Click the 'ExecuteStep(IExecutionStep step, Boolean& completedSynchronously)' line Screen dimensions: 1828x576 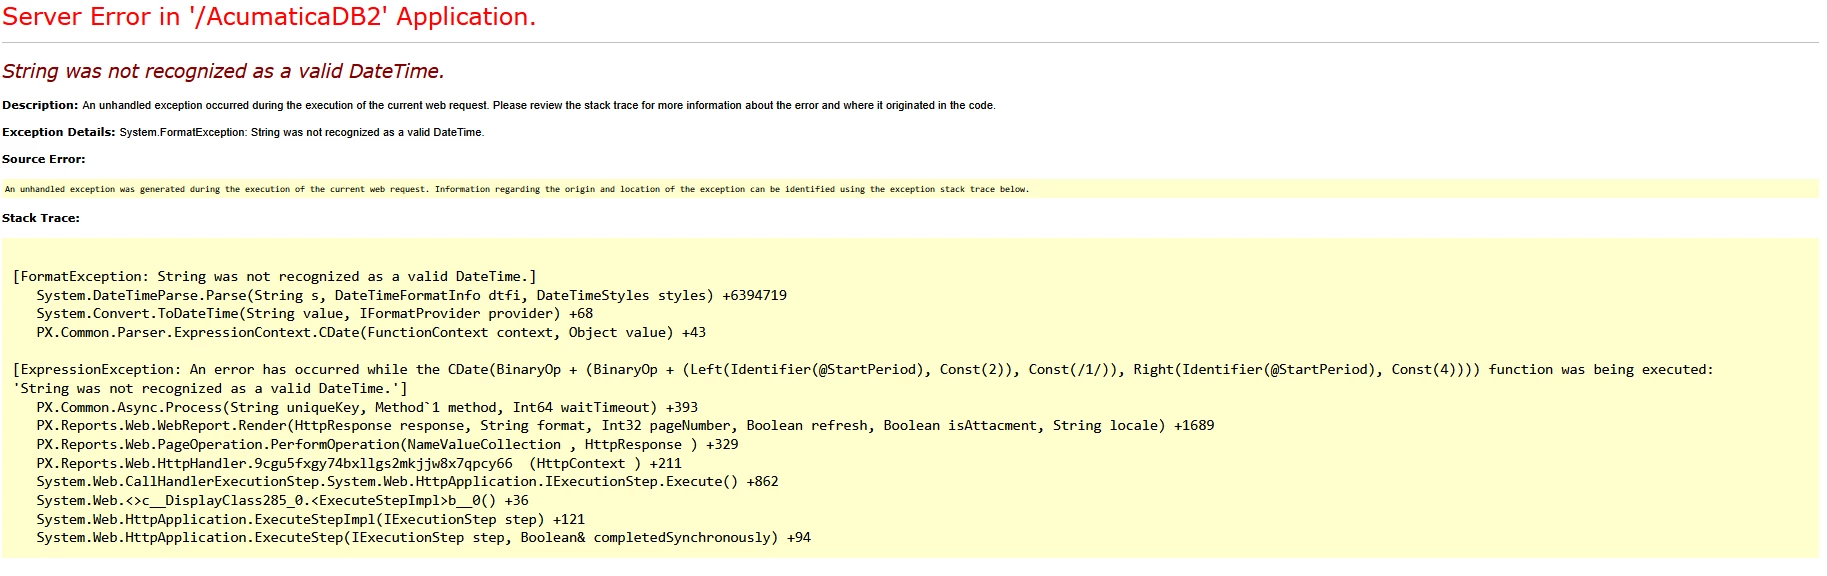[x=424, y=538]
